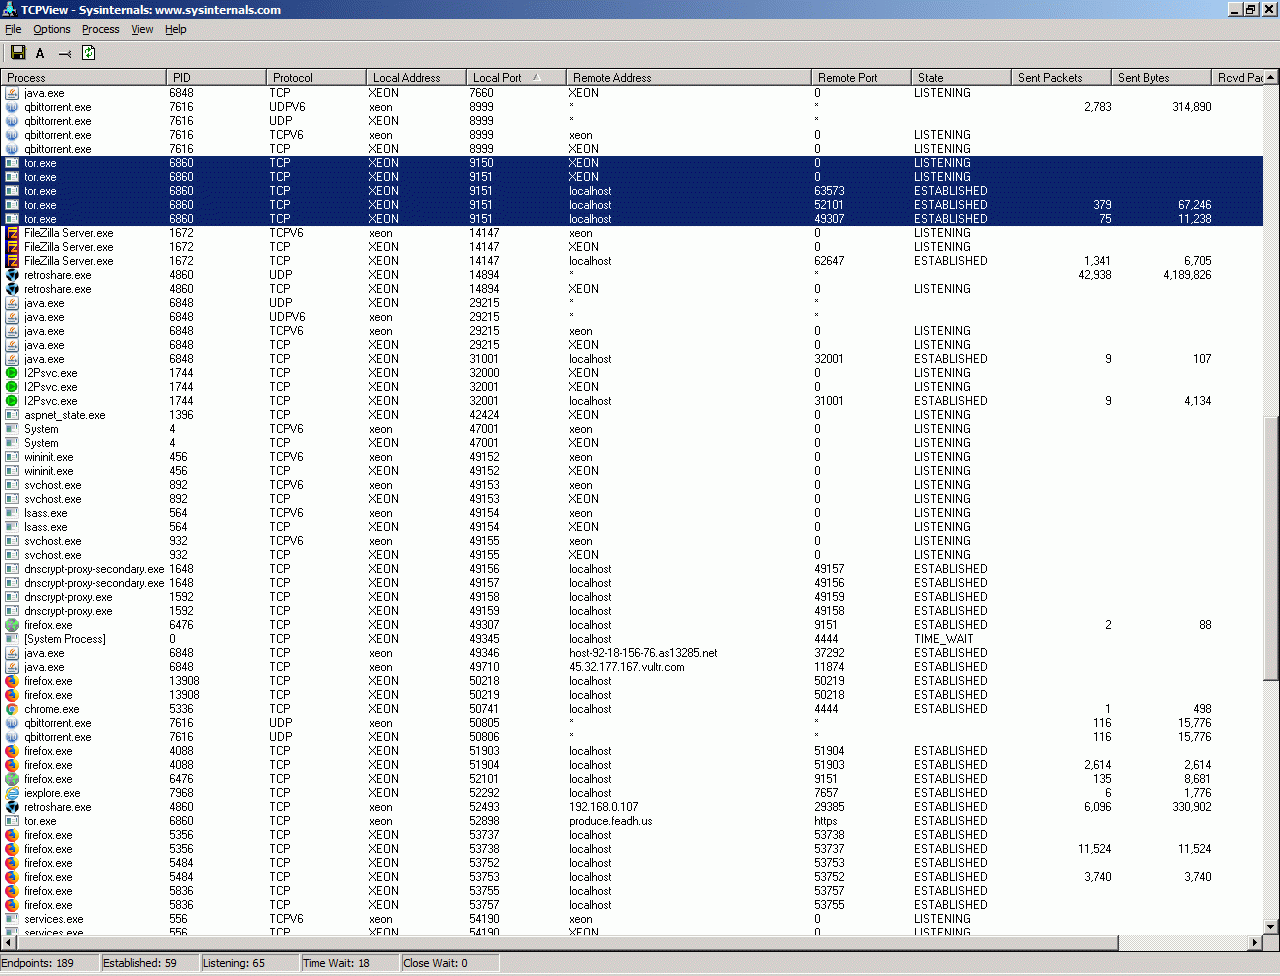
Task: Click the firefox.exe icon in the local port 49307 row
Action: click(x=12, y=625)
